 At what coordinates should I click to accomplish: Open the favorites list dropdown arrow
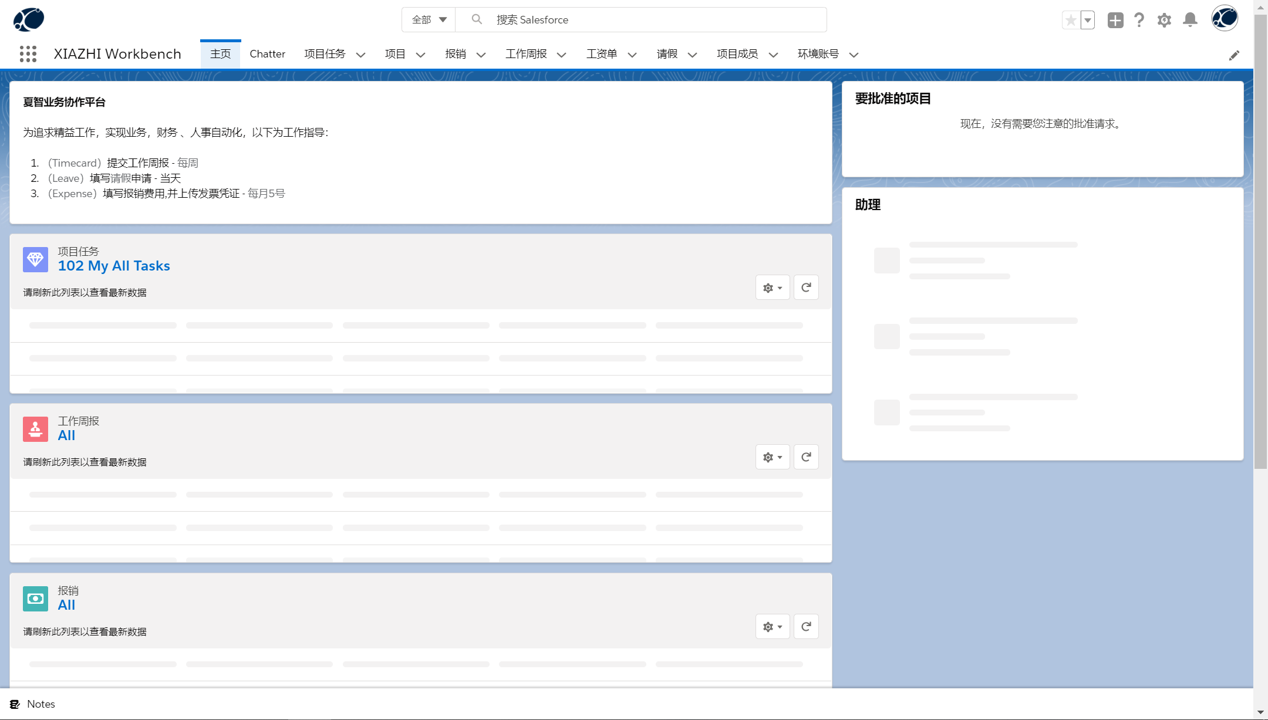(1088, 20)
